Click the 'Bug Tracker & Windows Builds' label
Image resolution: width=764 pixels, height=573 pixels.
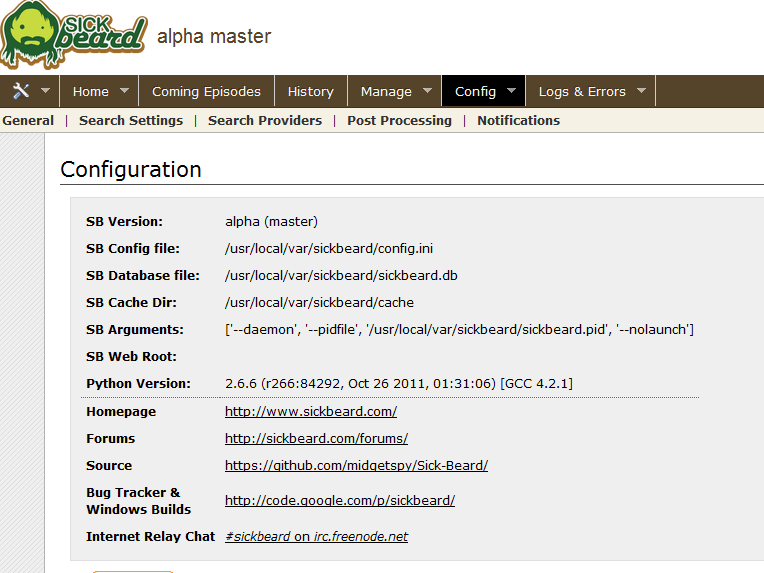[138, 501]
